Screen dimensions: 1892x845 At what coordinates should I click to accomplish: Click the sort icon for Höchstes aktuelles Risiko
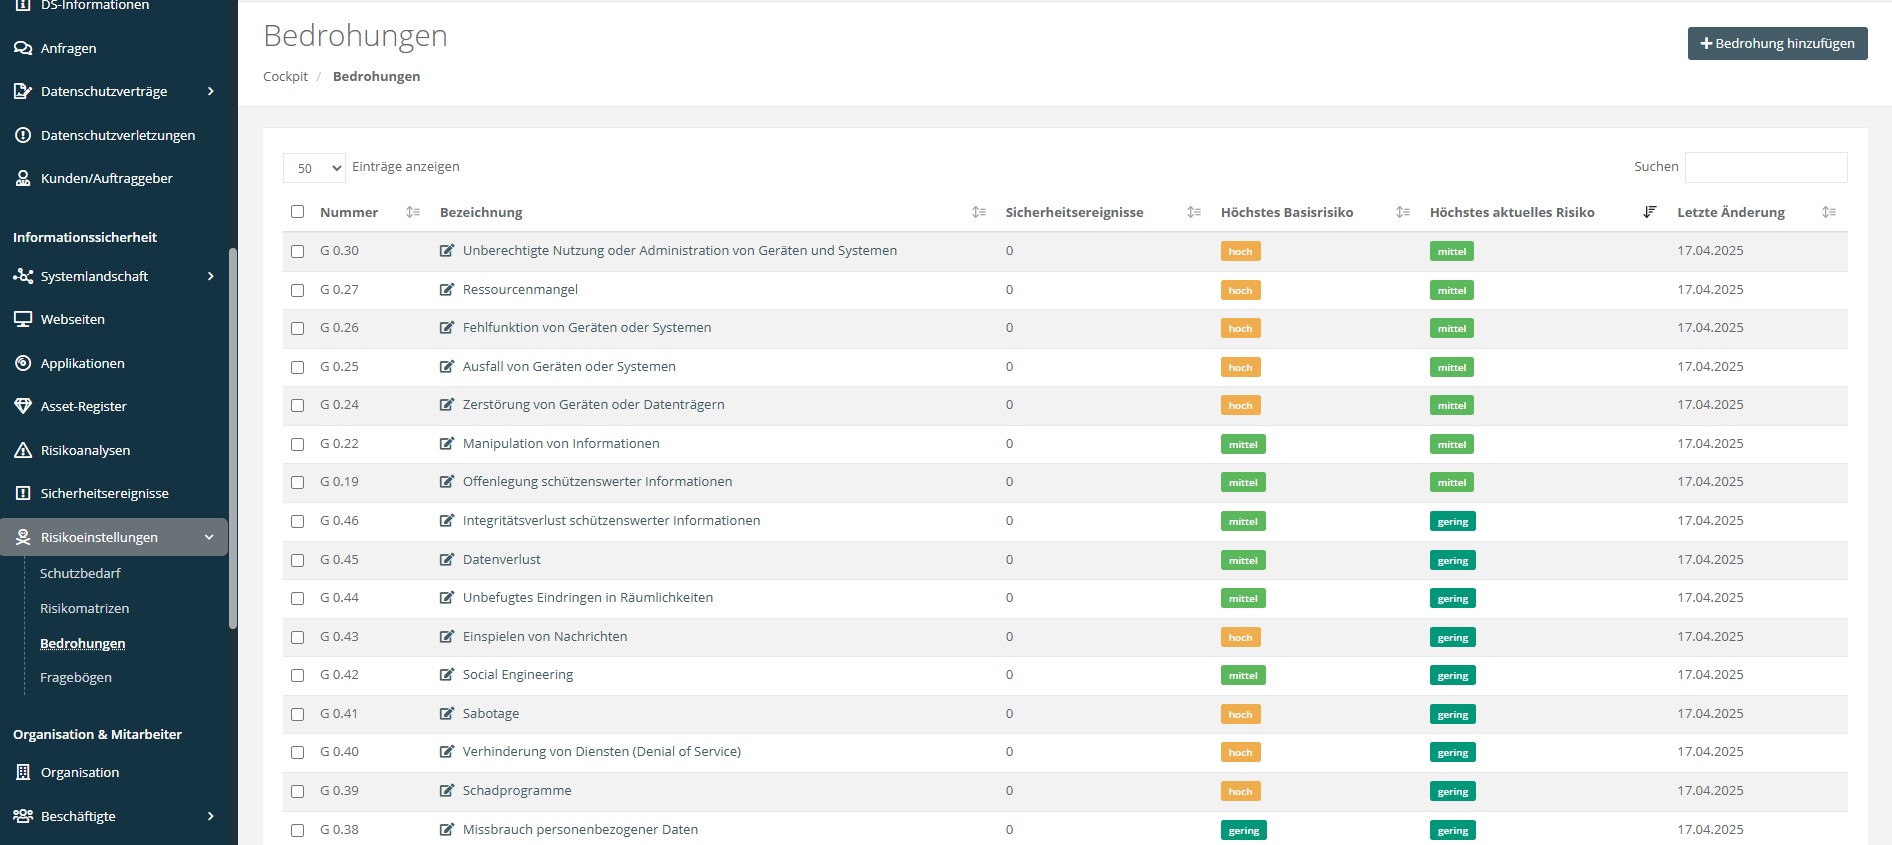click(1650, 212)
